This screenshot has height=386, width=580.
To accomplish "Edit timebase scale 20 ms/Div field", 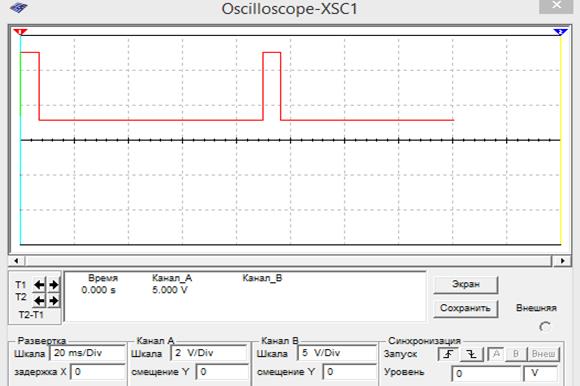I will click(x=87, y=353).
